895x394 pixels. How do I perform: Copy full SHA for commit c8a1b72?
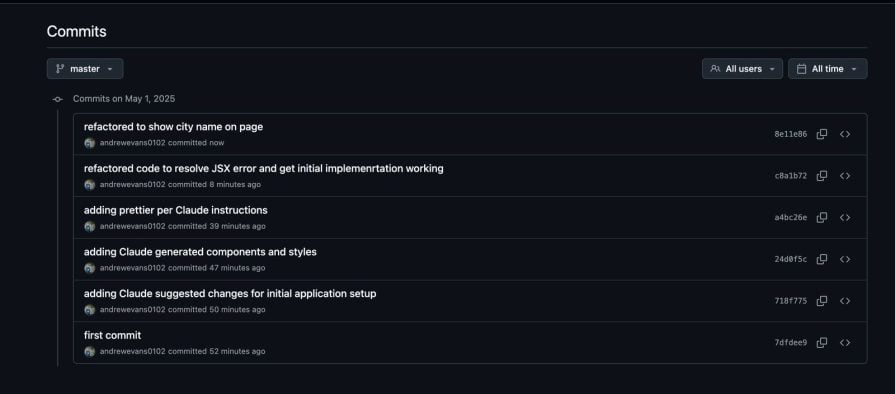[x=822, y=176]
